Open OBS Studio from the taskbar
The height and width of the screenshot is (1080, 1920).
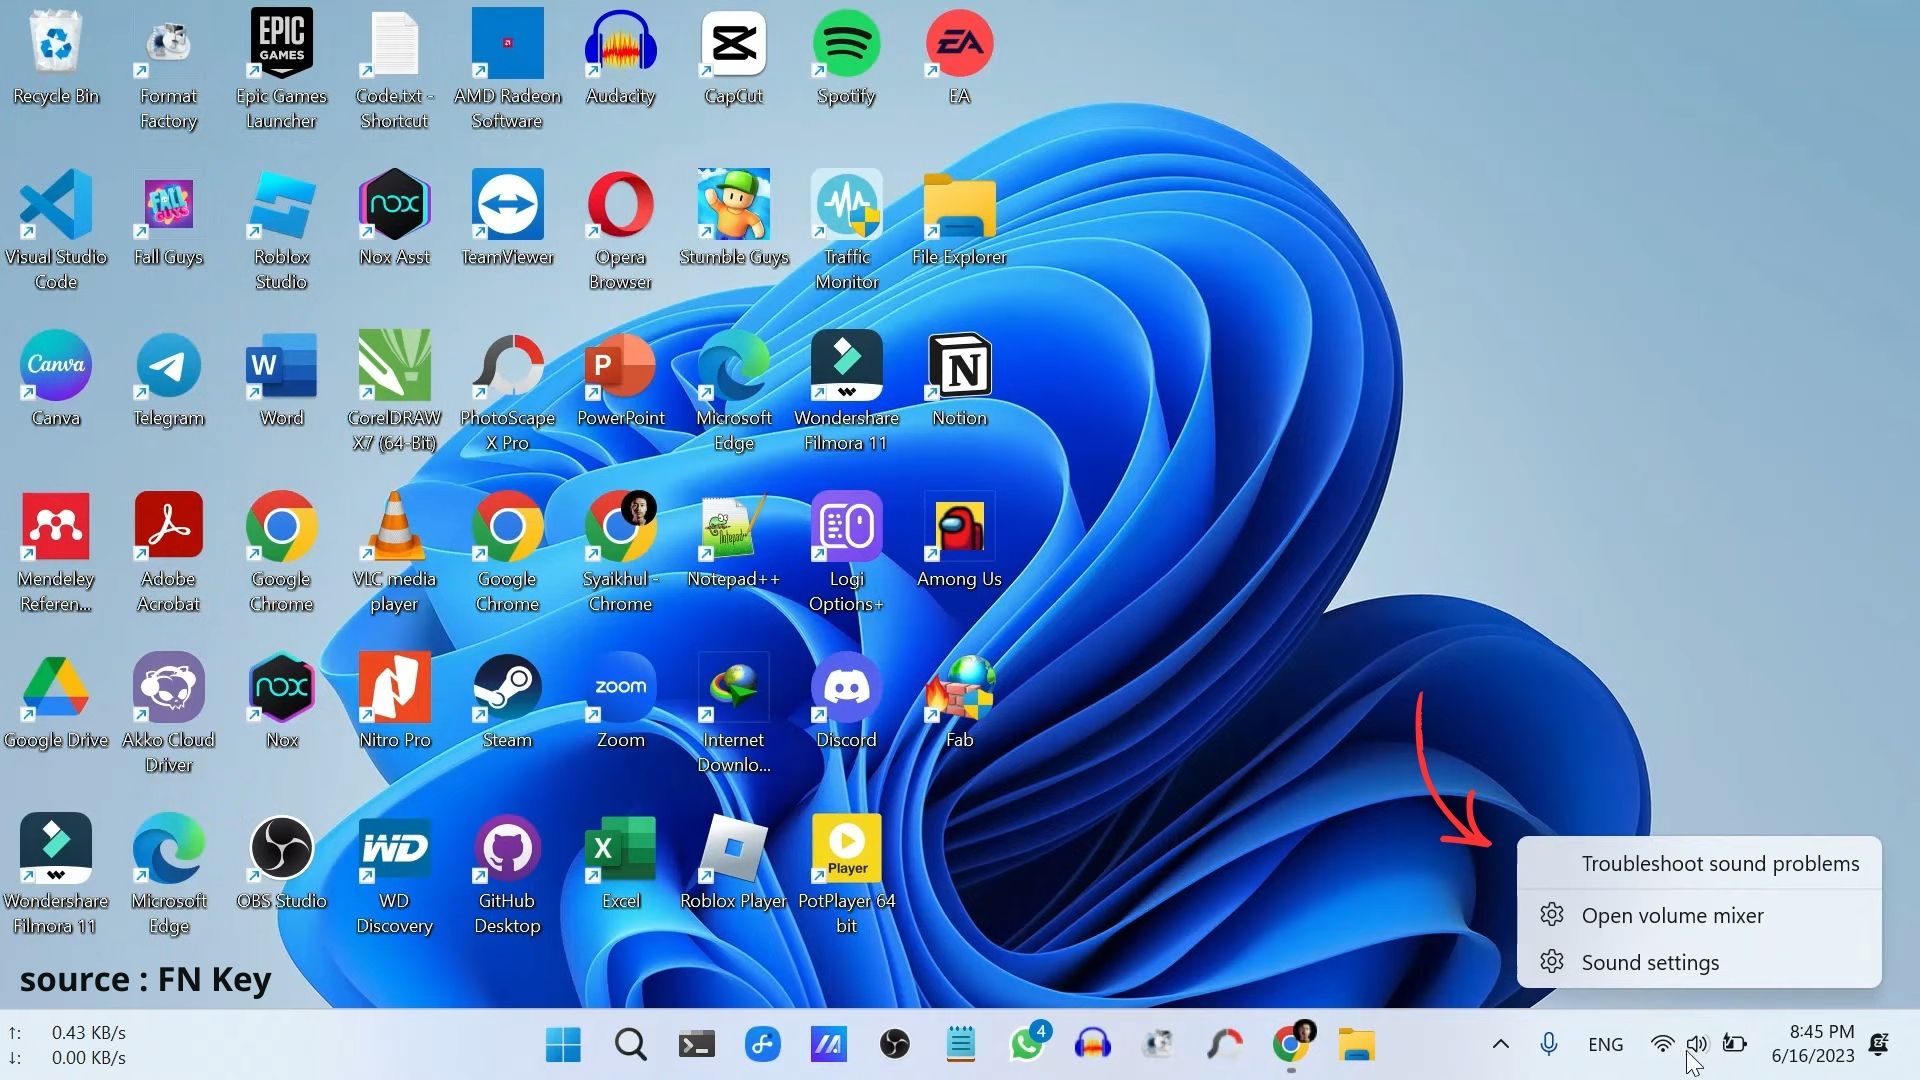[x=894, y=1045]
